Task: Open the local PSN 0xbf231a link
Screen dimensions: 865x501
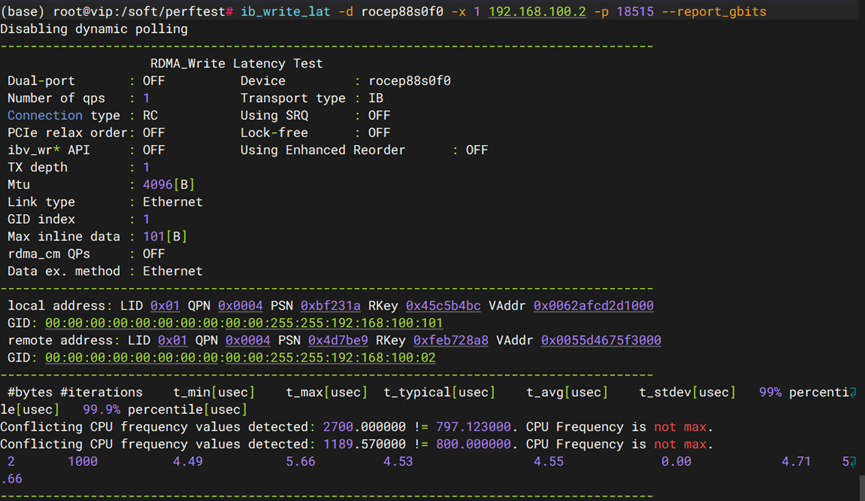Action: coord(330,305)
